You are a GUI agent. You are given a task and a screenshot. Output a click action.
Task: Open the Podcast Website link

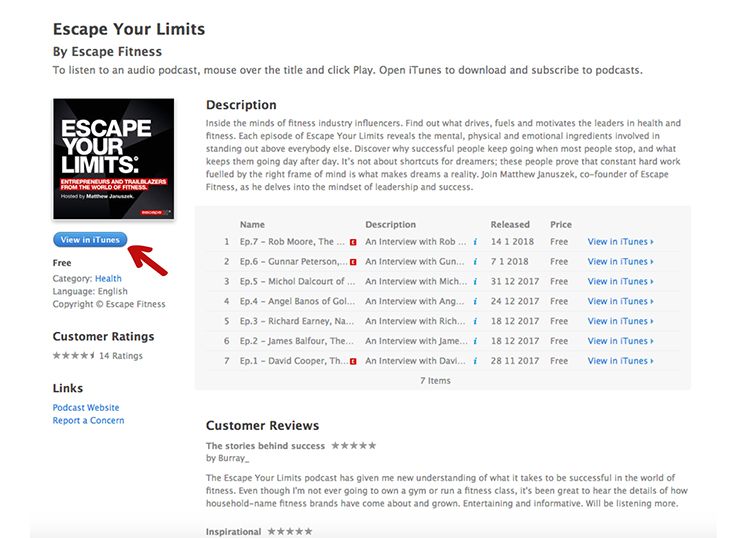coord(86,408)
